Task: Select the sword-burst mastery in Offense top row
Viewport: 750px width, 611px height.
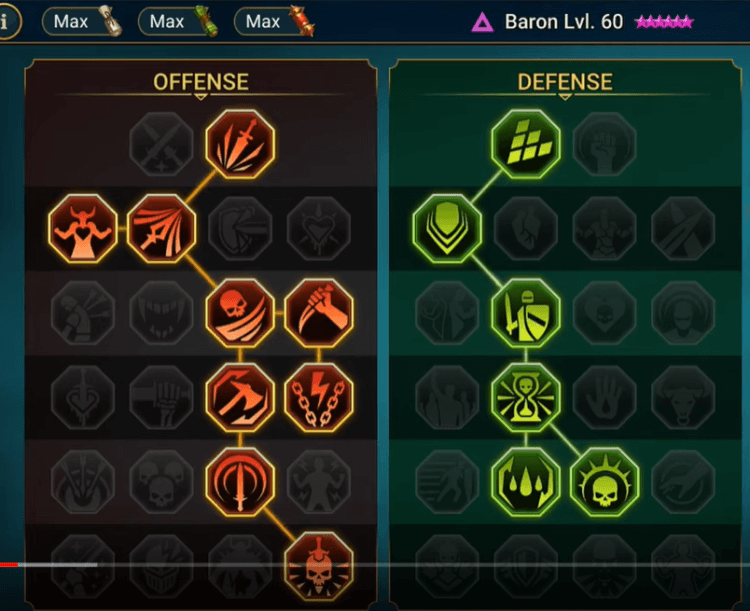Action: (x=240, y=144)
